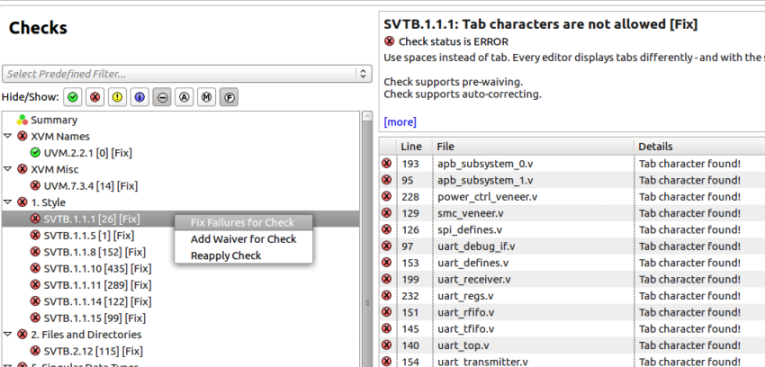
Task: Select check SVTB.2.12 [115] [Fix]
Action: (x=93, y=351)
